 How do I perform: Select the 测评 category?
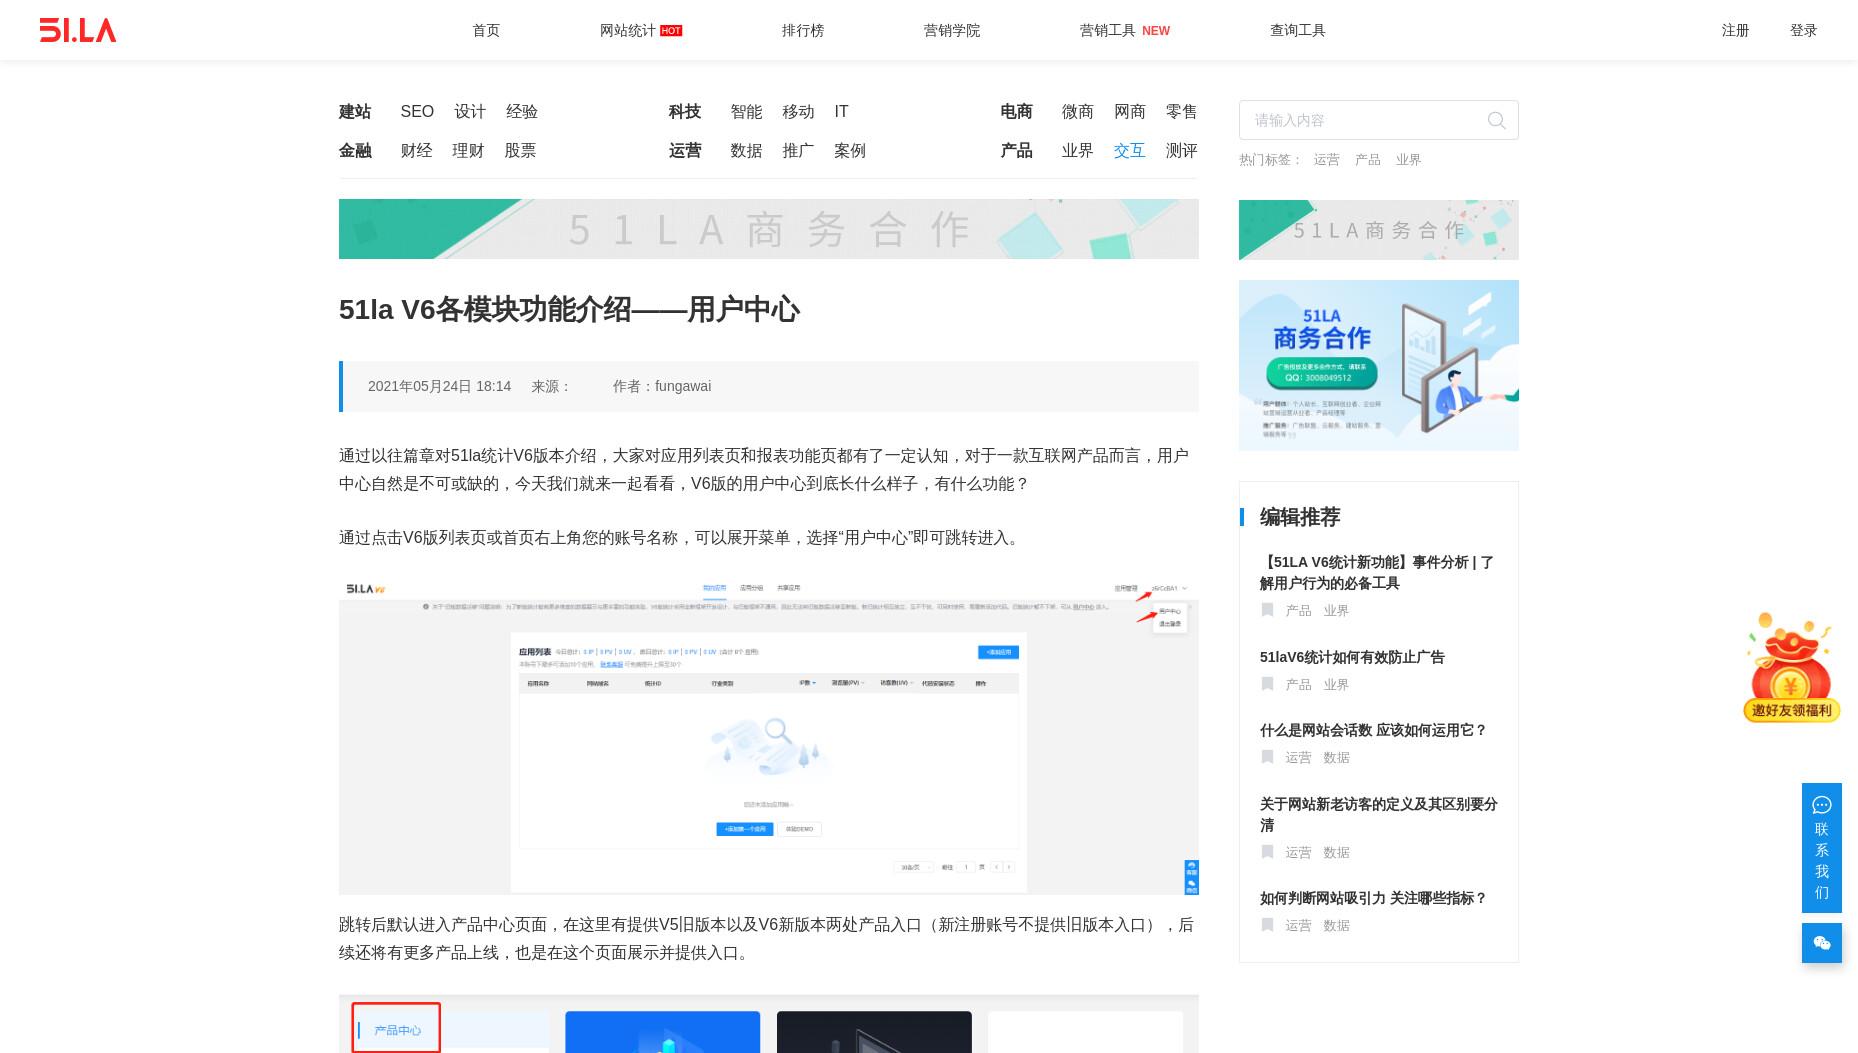(1181, 151)
